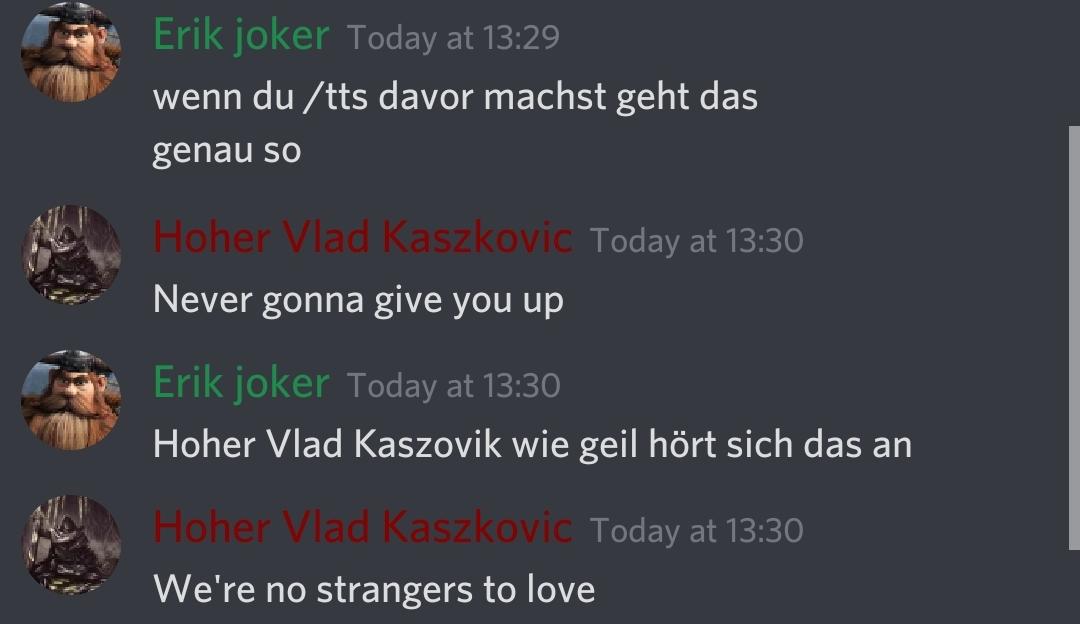Open Erik joker's avatar beside the 13:29 message

point(71,52)
